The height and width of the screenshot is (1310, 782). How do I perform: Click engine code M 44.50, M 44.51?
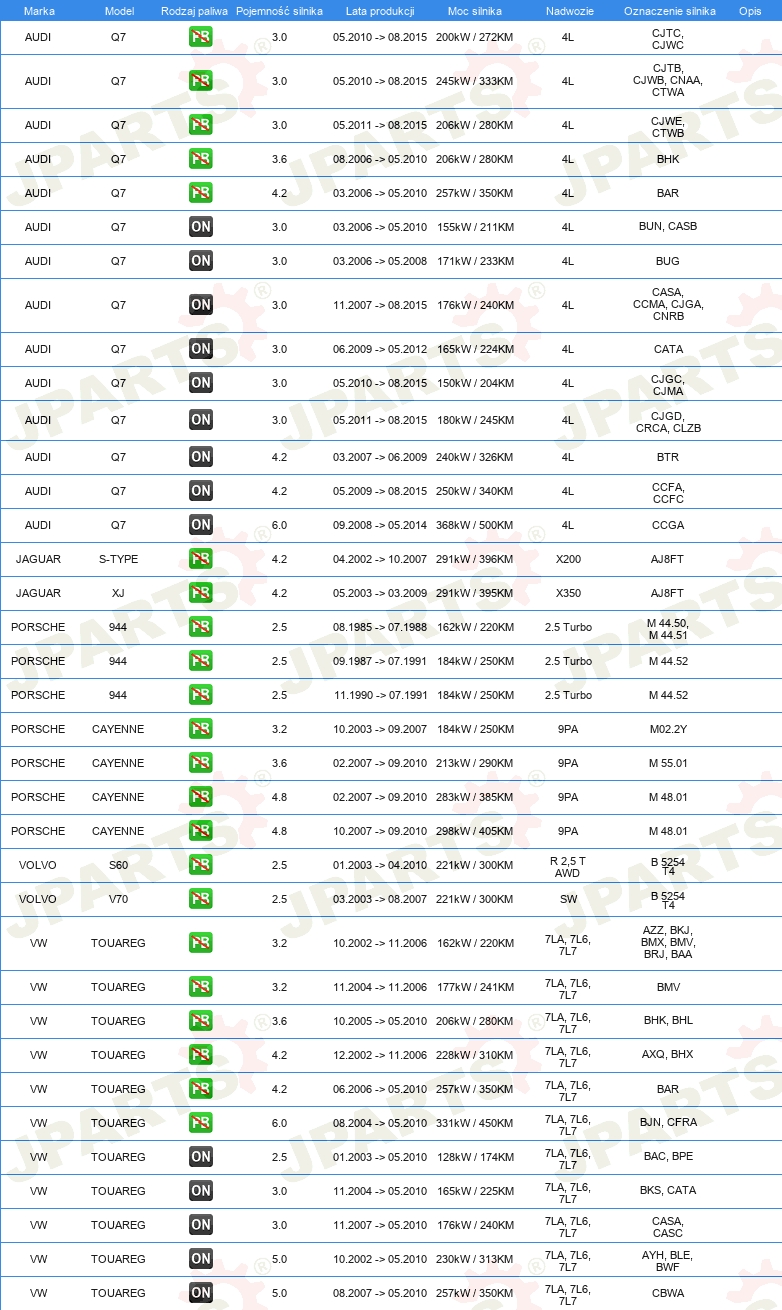coord(668,629)
